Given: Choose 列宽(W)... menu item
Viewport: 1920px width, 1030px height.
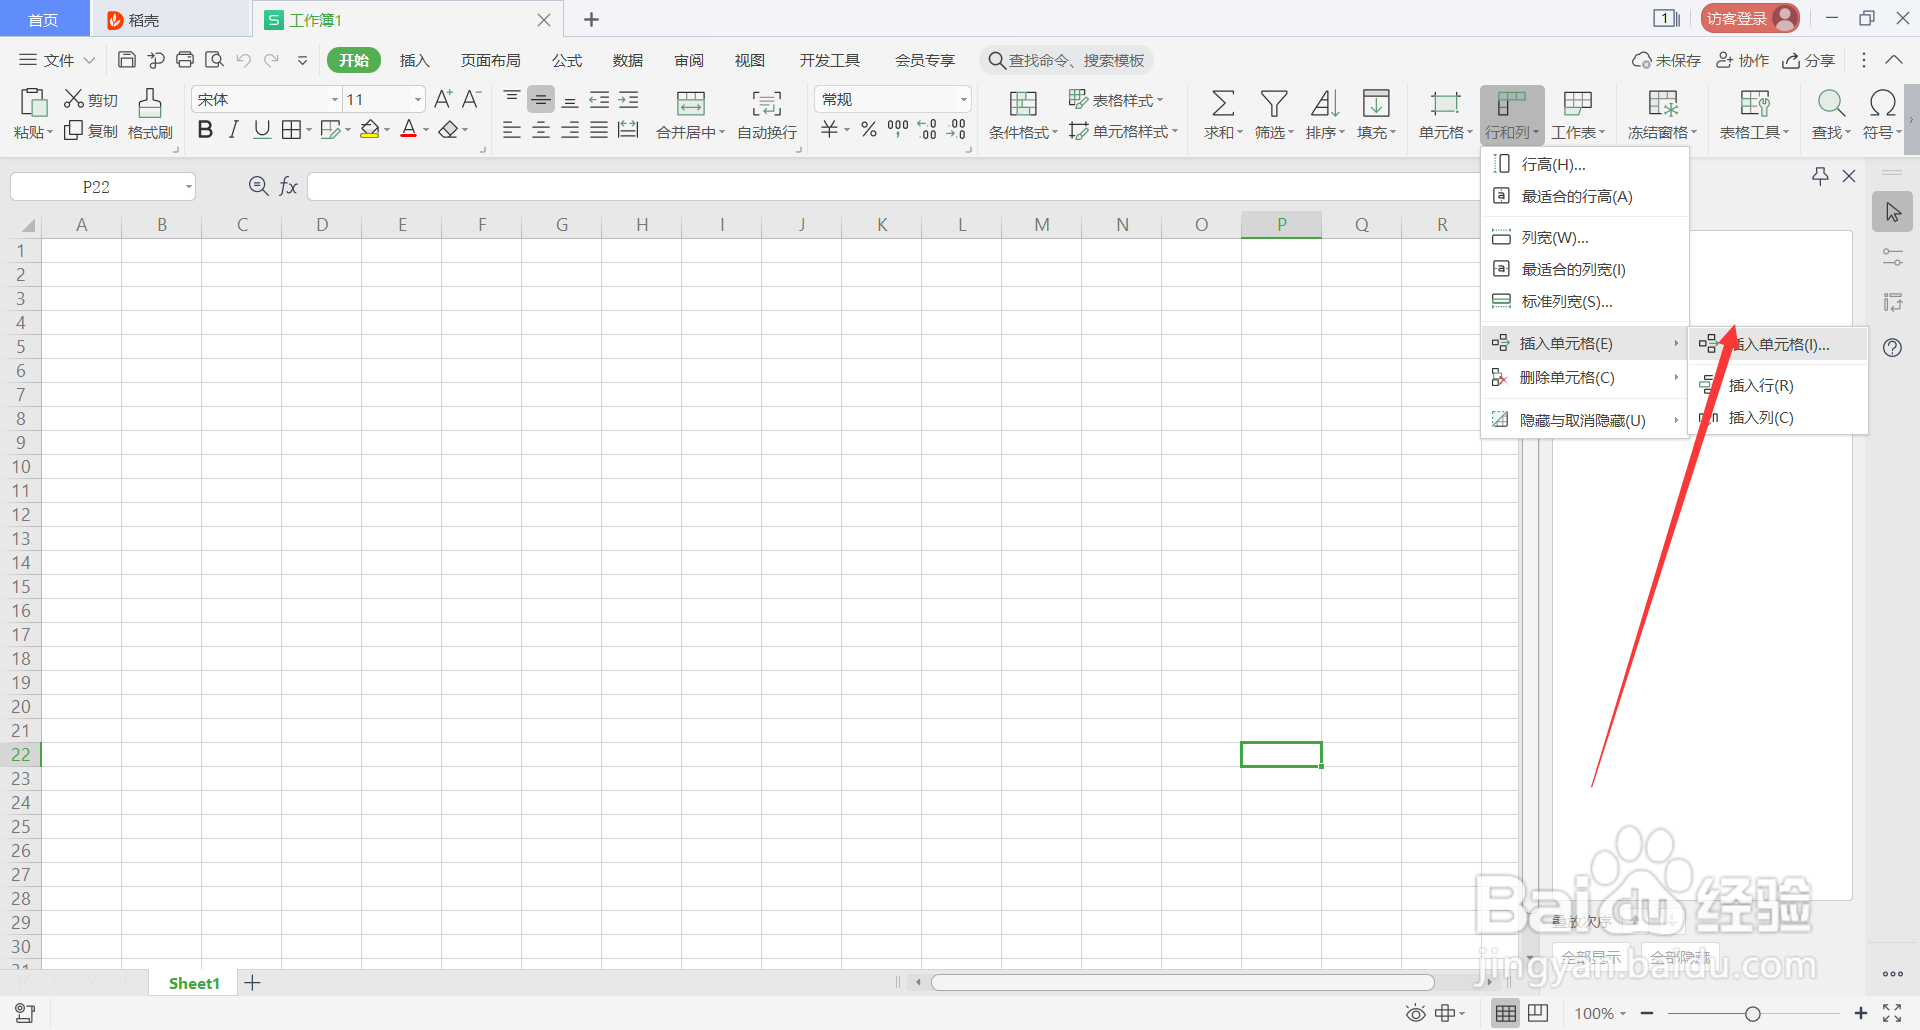Looking at the screenshot, I should pos(1585,237).
